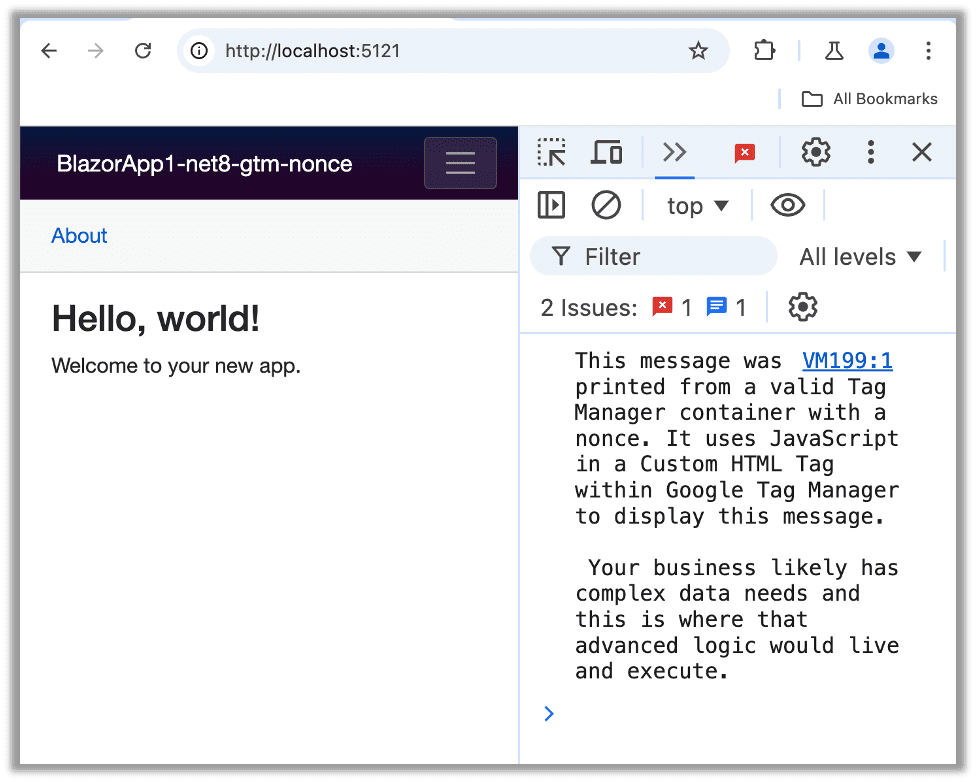Toggle the device emulation toolbar

tap(606, 152)
